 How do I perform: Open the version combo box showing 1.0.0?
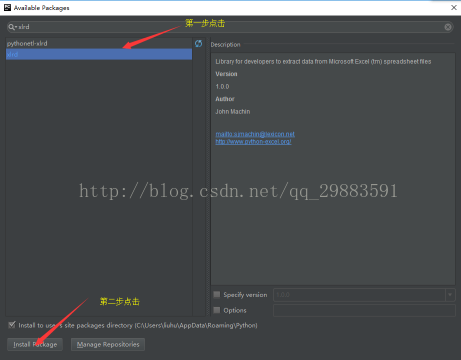pyautogui.click(x=364, y=295)
